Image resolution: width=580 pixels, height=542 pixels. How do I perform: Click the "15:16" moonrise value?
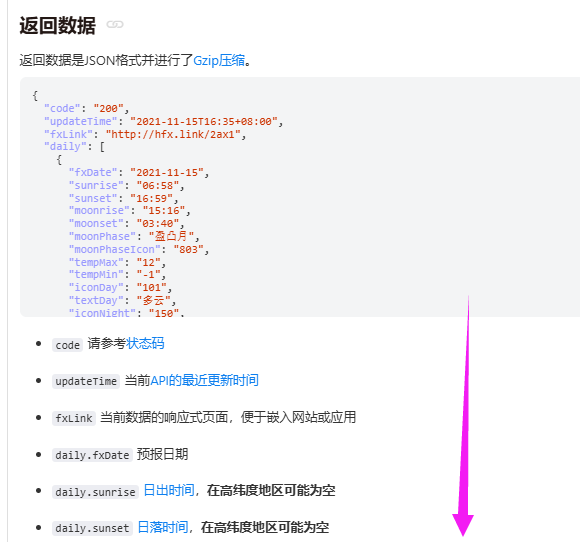pyautogui.click(x=164, y=211)
